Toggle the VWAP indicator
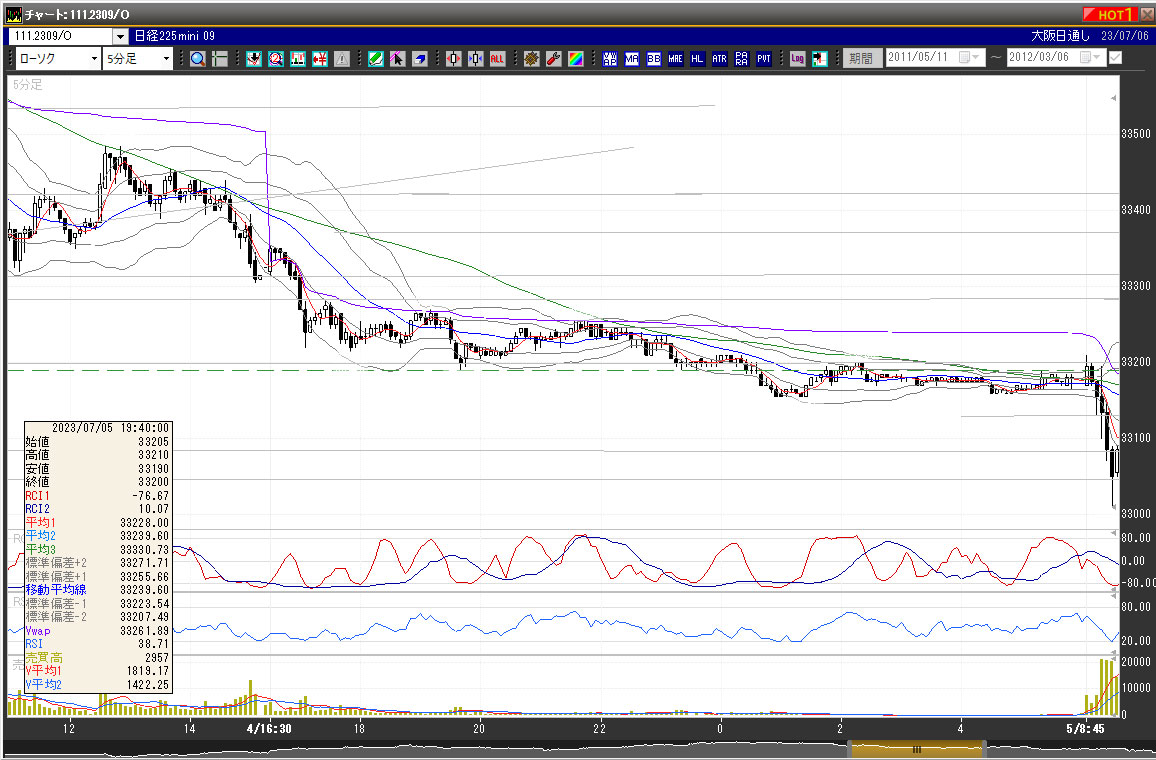This screenshot has width=1156, height=760. [x=610, y=59]
